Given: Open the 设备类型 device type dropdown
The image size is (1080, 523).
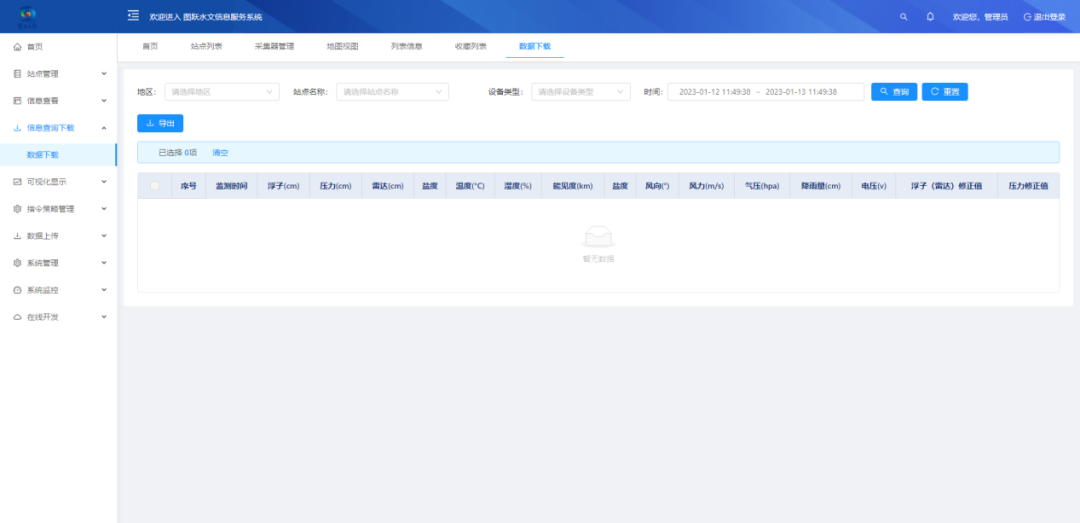Looking at the screenshot, I should point(581,92).
